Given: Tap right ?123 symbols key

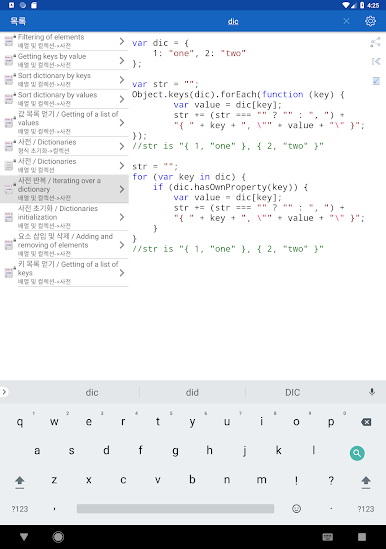Looking at the screenshot, I should [366, 509].
